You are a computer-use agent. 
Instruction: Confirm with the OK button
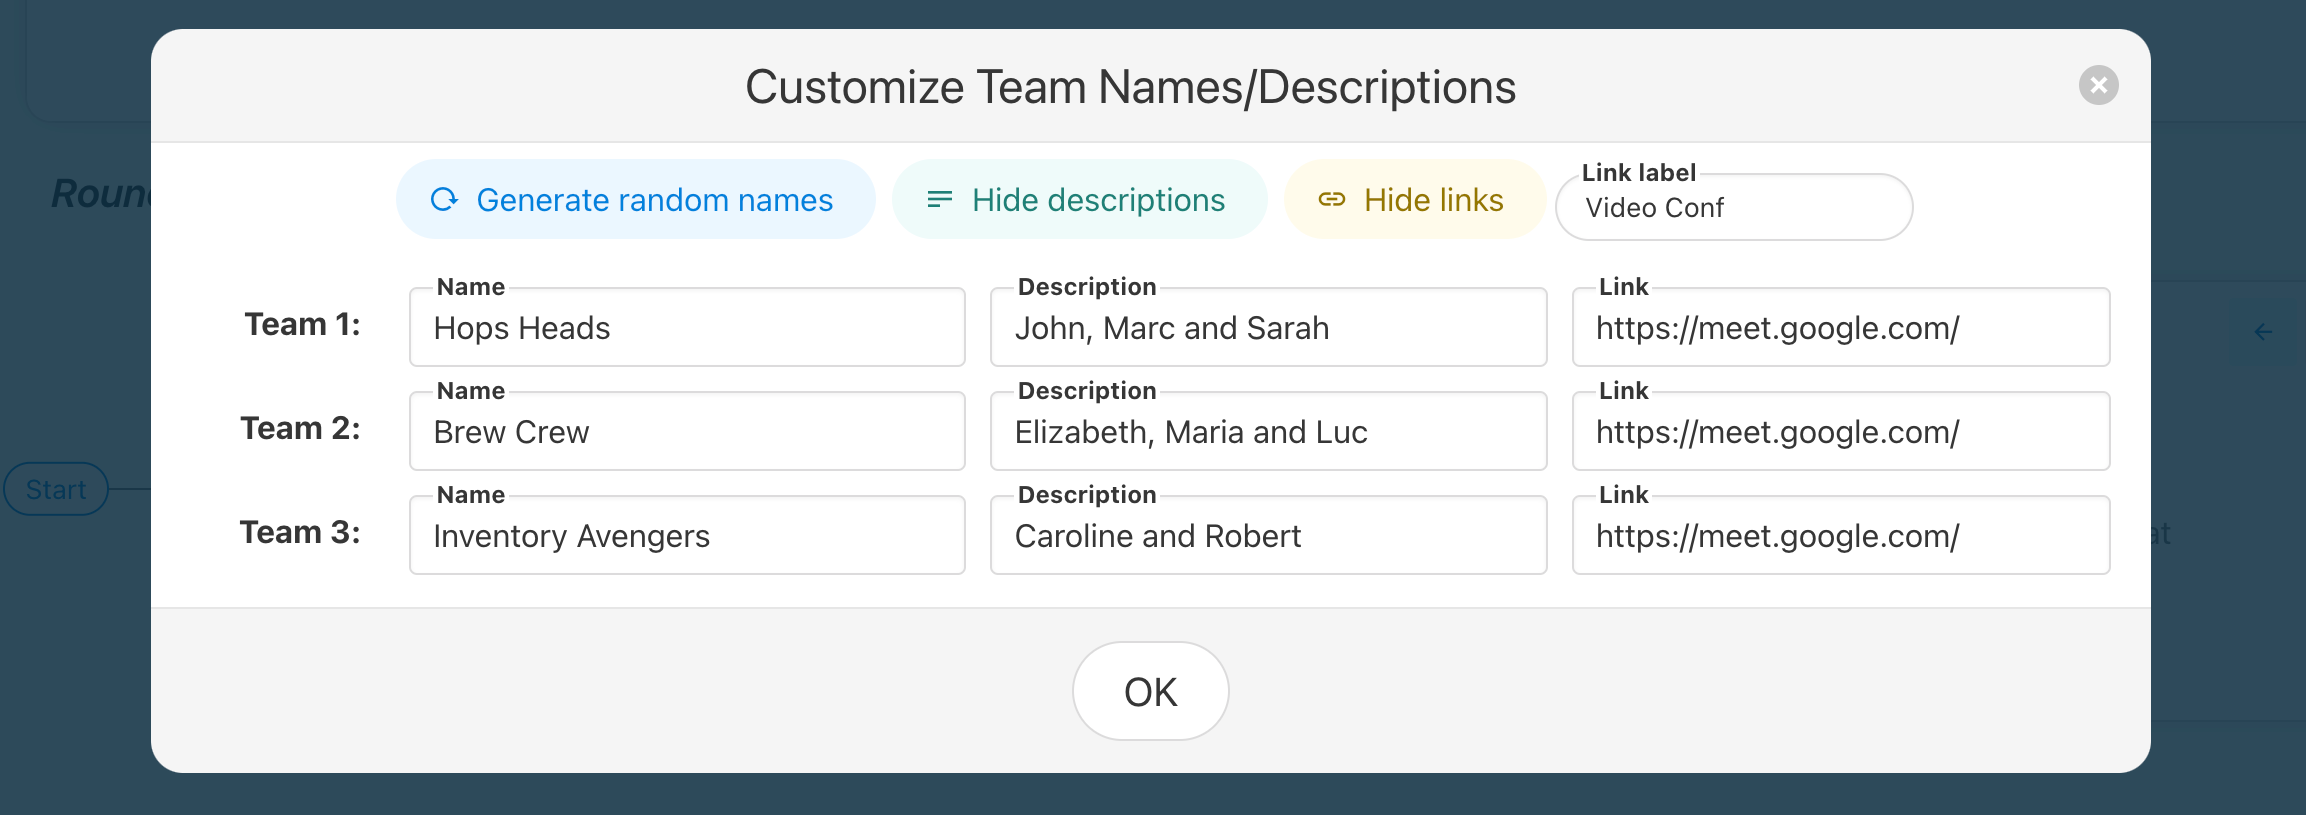tap(1151, 691)
